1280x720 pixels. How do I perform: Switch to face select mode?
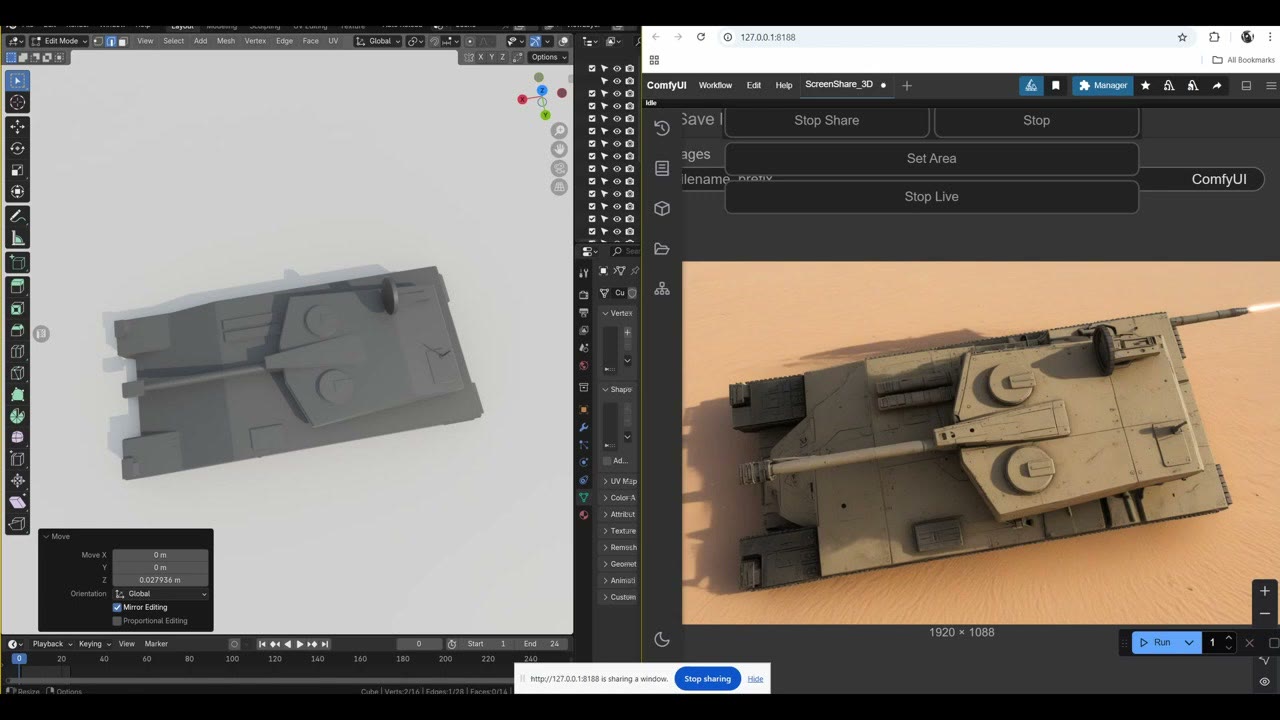(x=122, y=41)
